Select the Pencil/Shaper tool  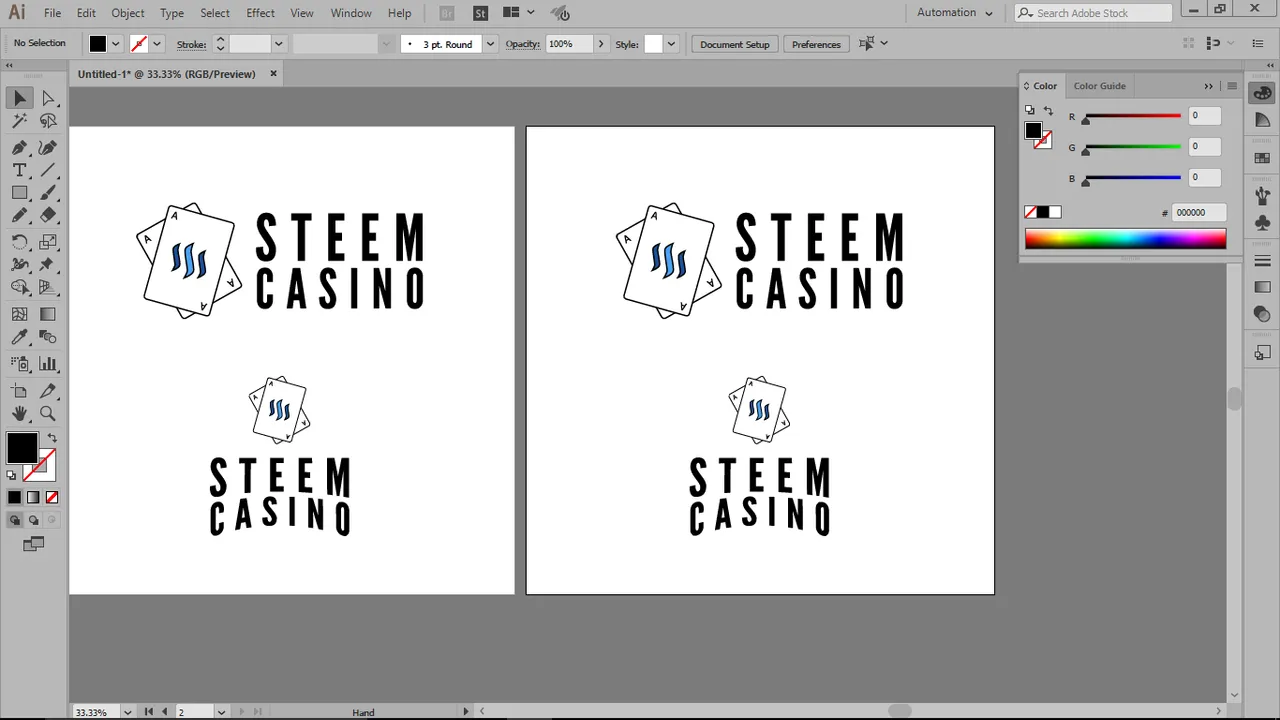[20, 215]
